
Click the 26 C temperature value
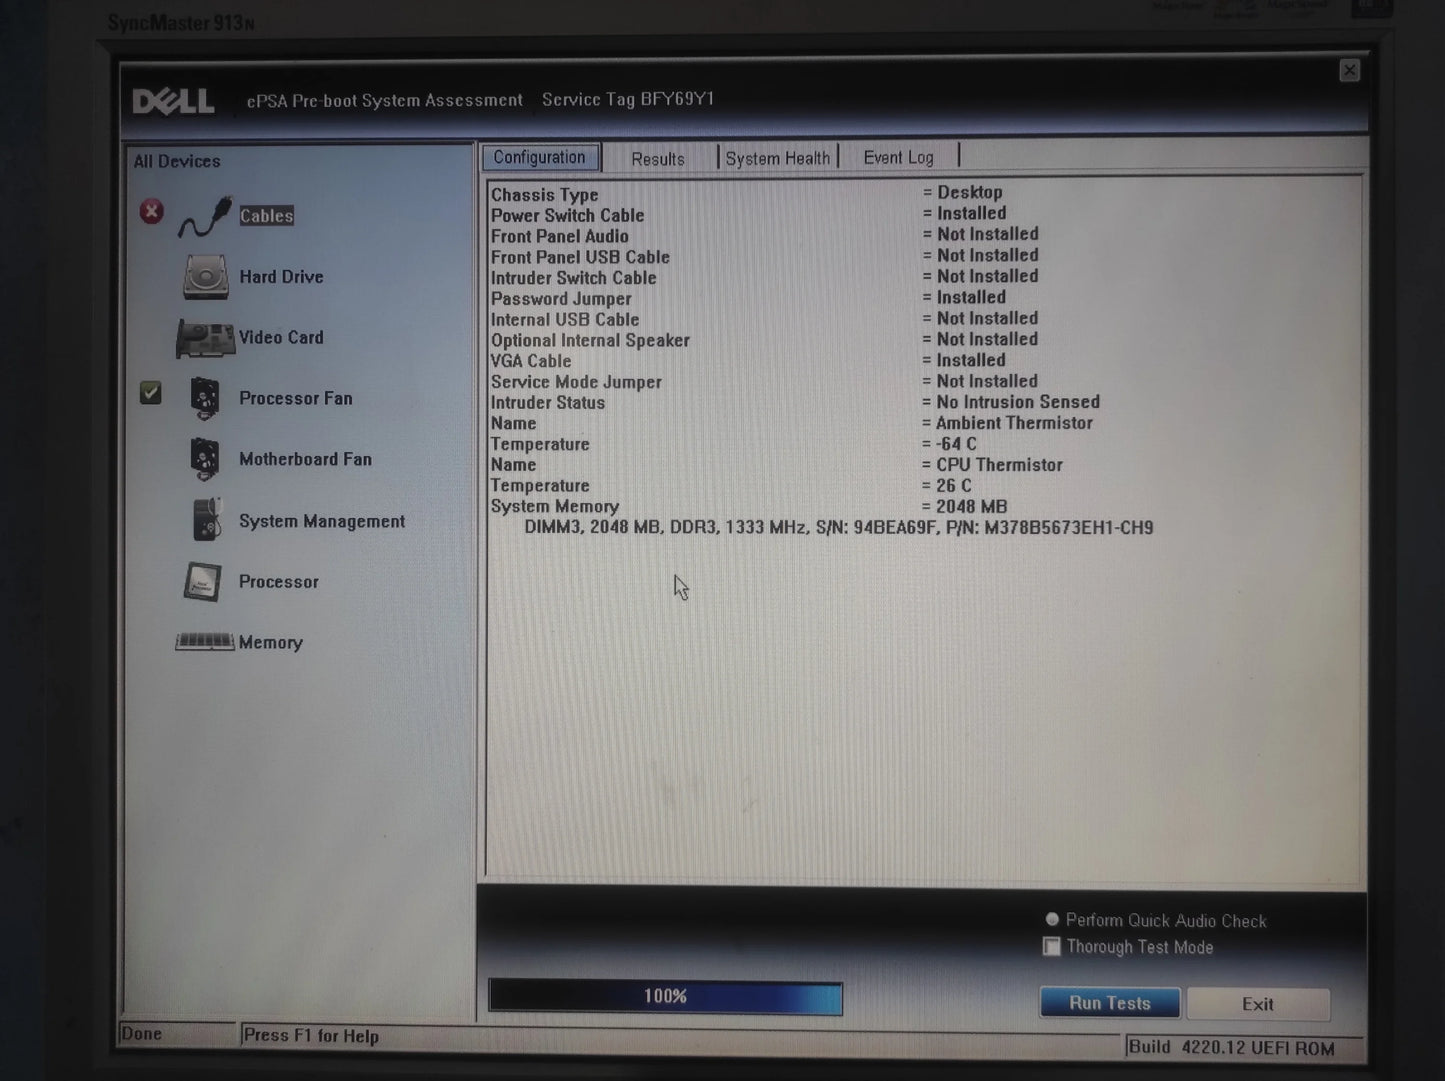tap(954, 486)
